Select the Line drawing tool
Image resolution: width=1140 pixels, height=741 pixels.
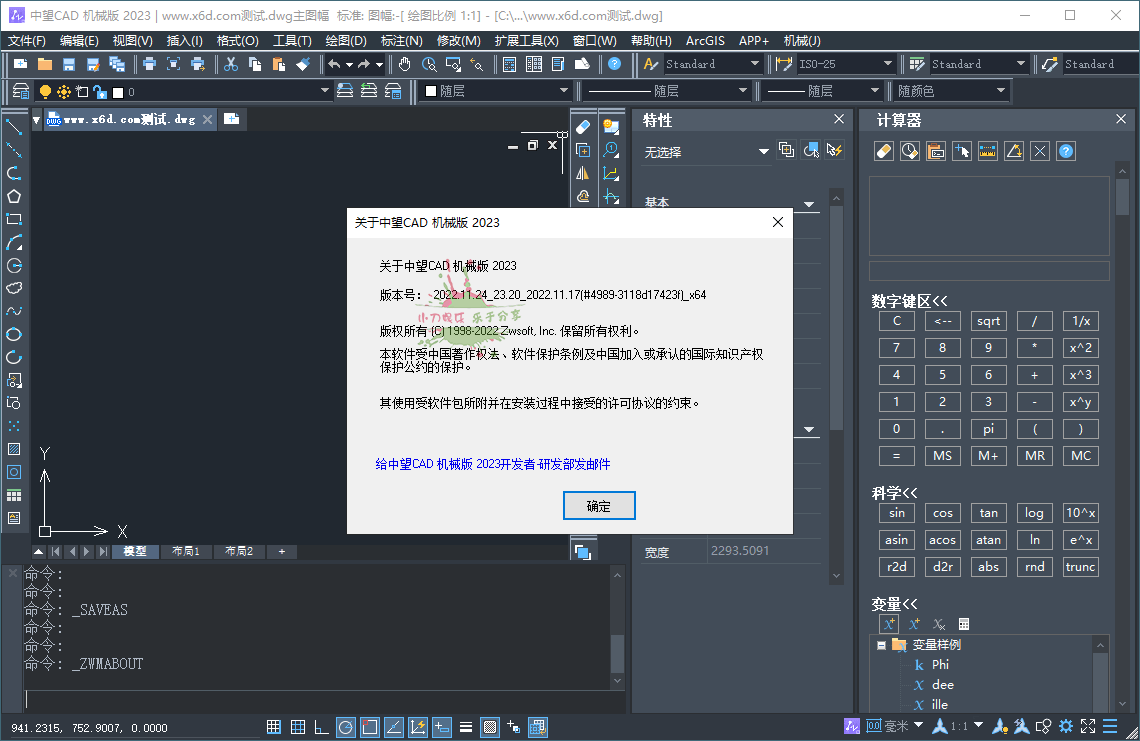click(14, 127)
